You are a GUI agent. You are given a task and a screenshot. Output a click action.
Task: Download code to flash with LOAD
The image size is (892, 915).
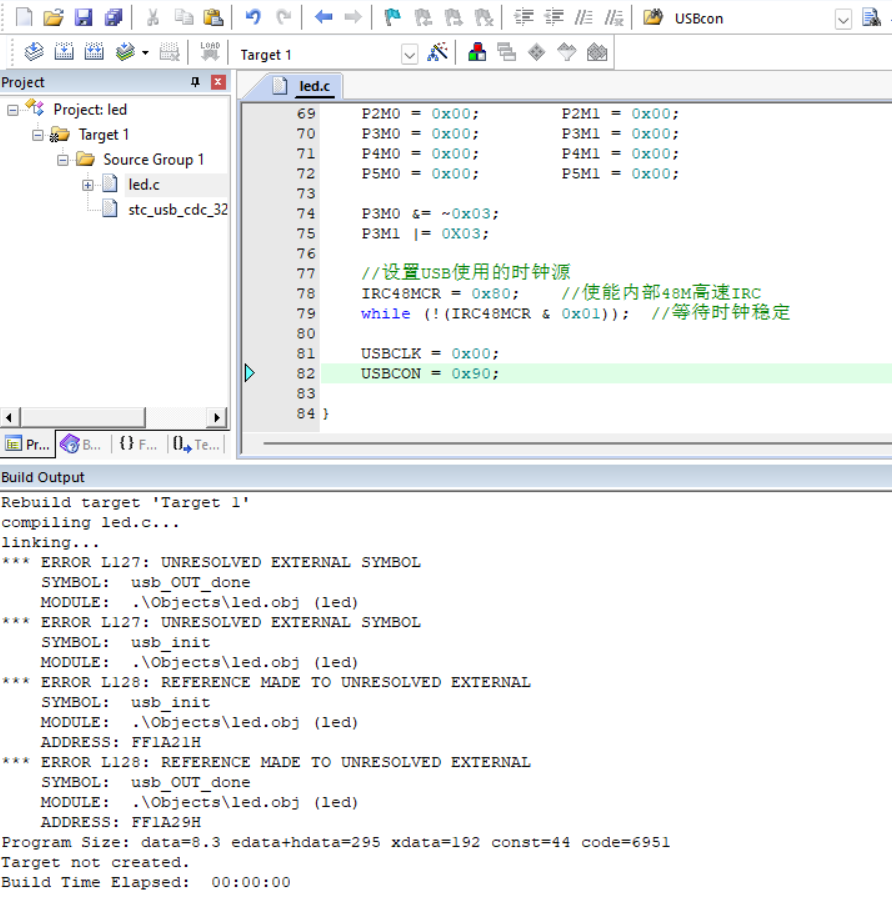(x=210, y=53)
